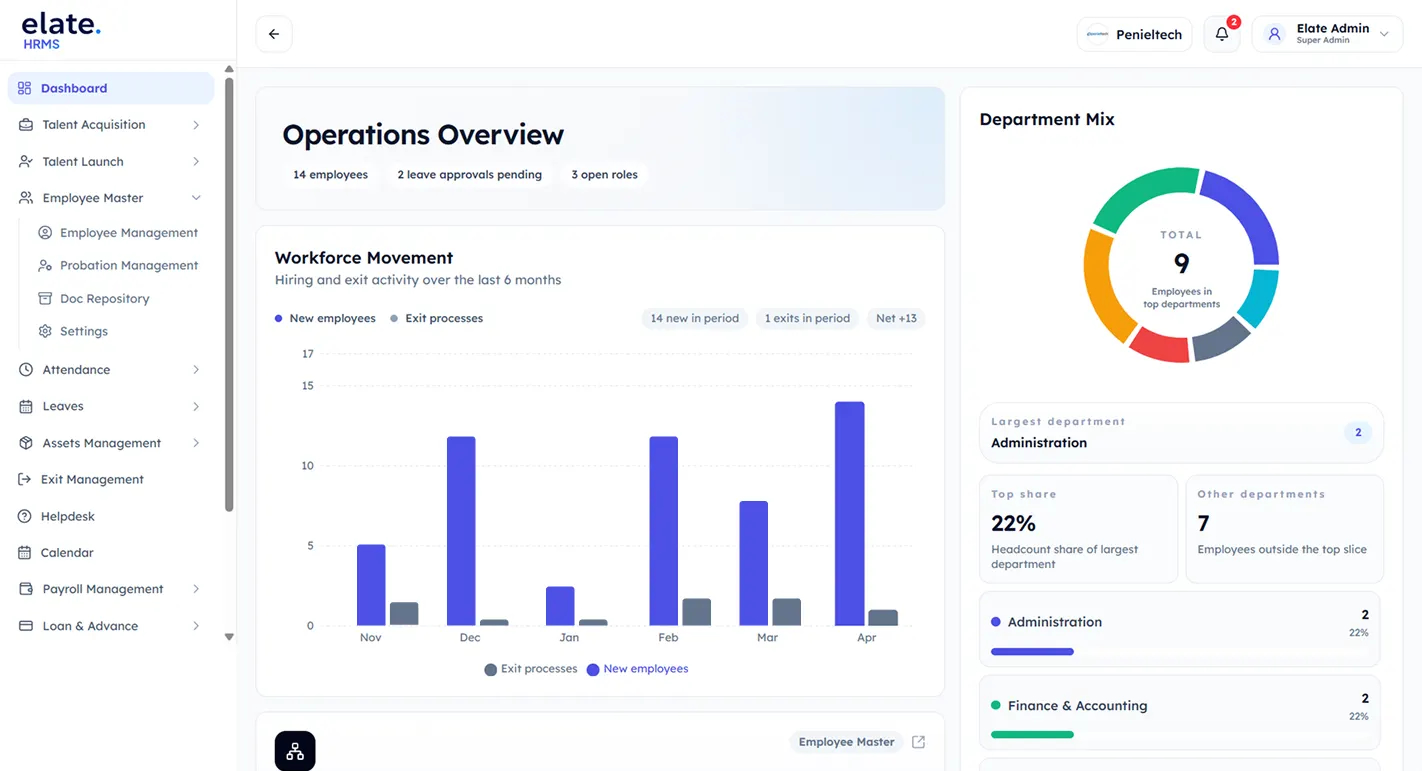Click the Net +13 chip
The image size is (1422, 771).
point(896,319)
